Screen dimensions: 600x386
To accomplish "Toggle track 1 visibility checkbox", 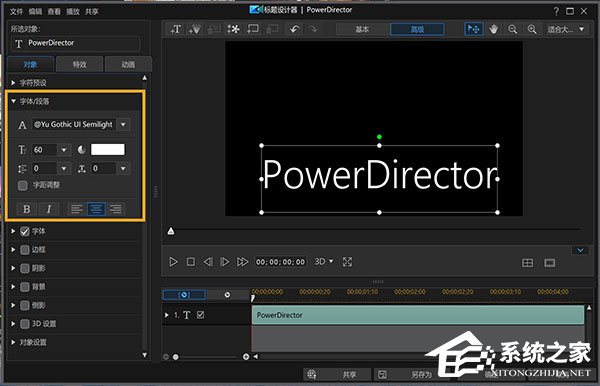I will click(x=200, y=314).
